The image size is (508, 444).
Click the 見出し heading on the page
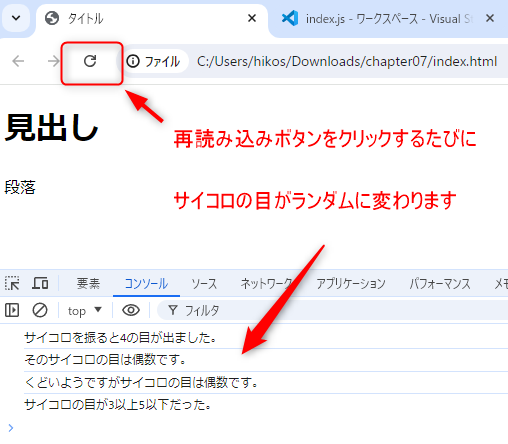pos(51,128)
